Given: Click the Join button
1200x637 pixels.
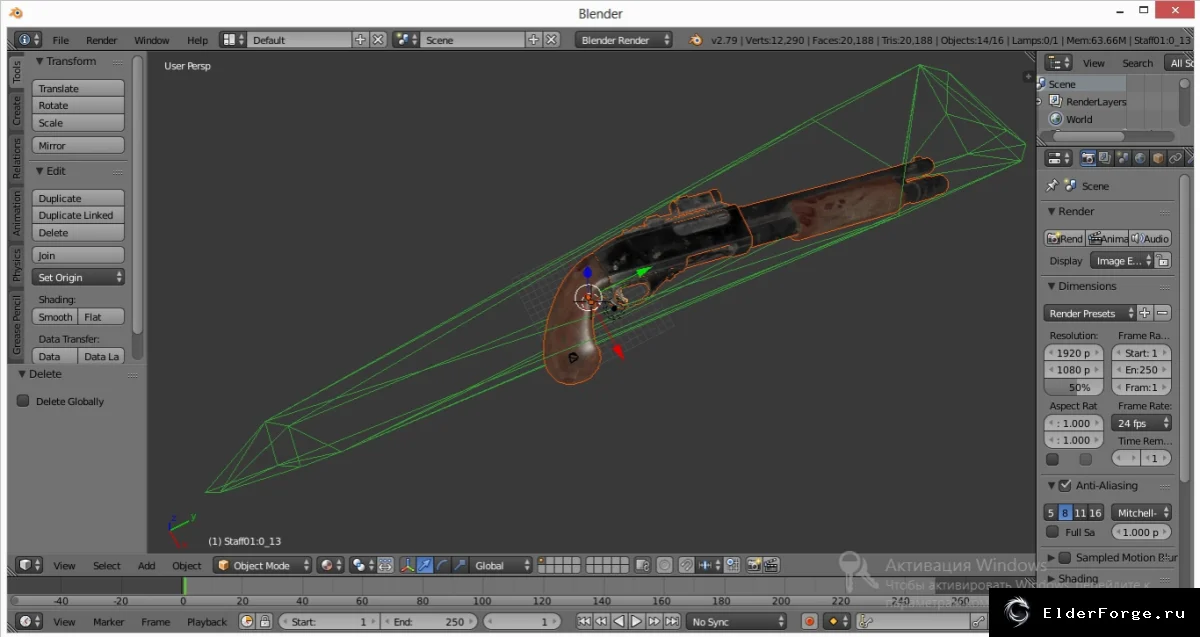Looking at the screenshot, I should [x=79, y=255].
